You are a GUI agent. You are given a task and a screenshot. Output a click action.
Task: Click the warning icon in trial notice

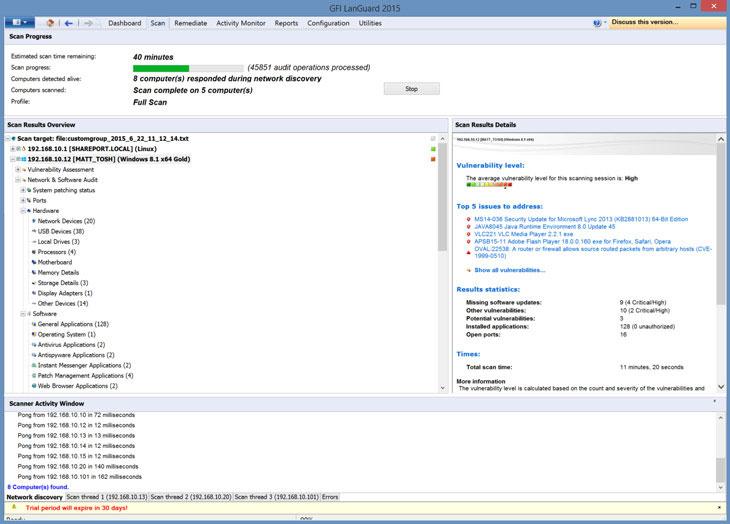tap(14, 507)
